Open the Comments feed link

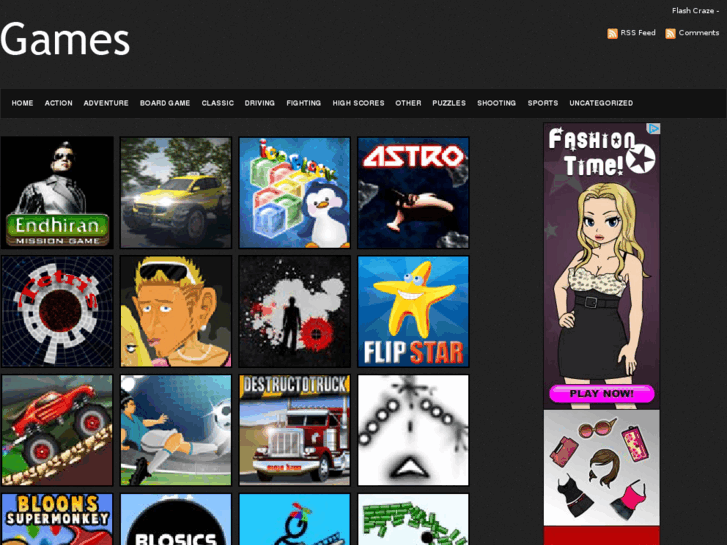(x=699, y=33)
